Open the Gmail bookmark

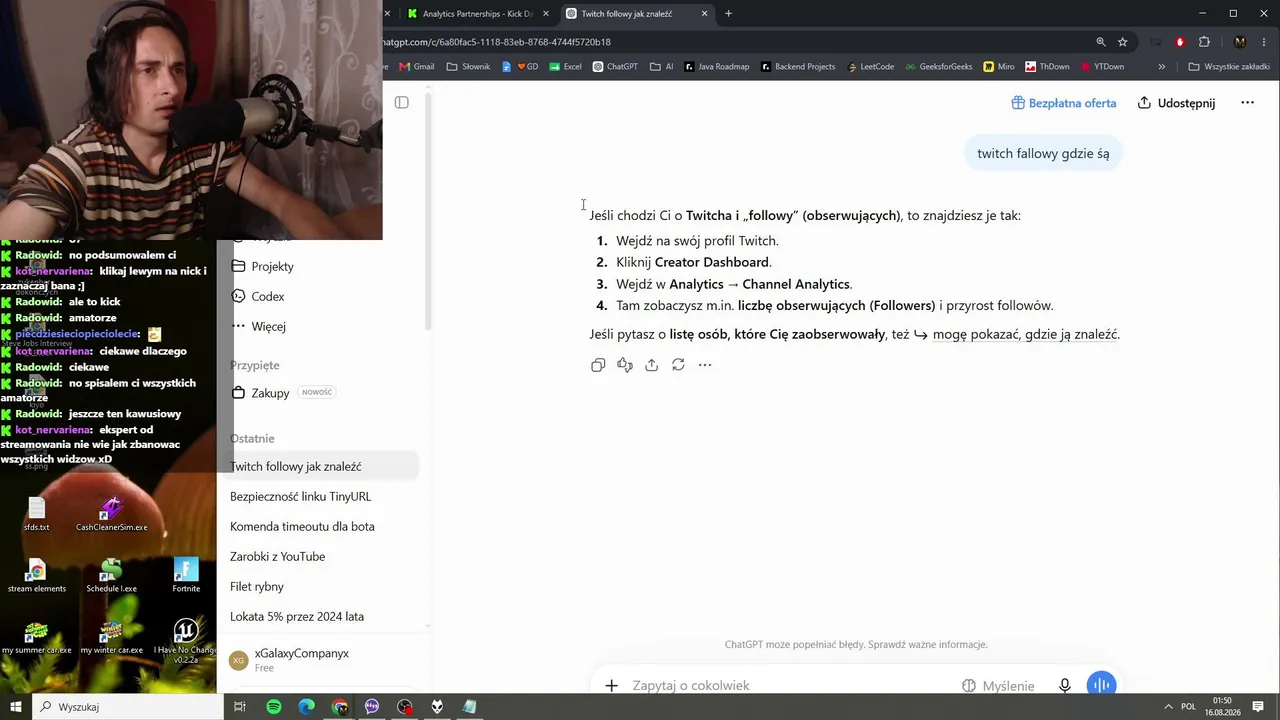click(x=417, y=67)
